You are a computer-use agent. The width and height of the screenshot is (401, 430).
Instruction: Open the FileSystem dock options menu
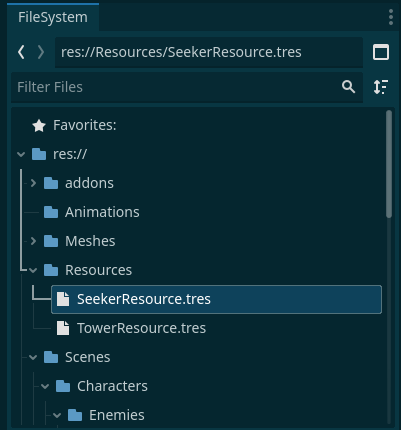click(x=391, y=17)
